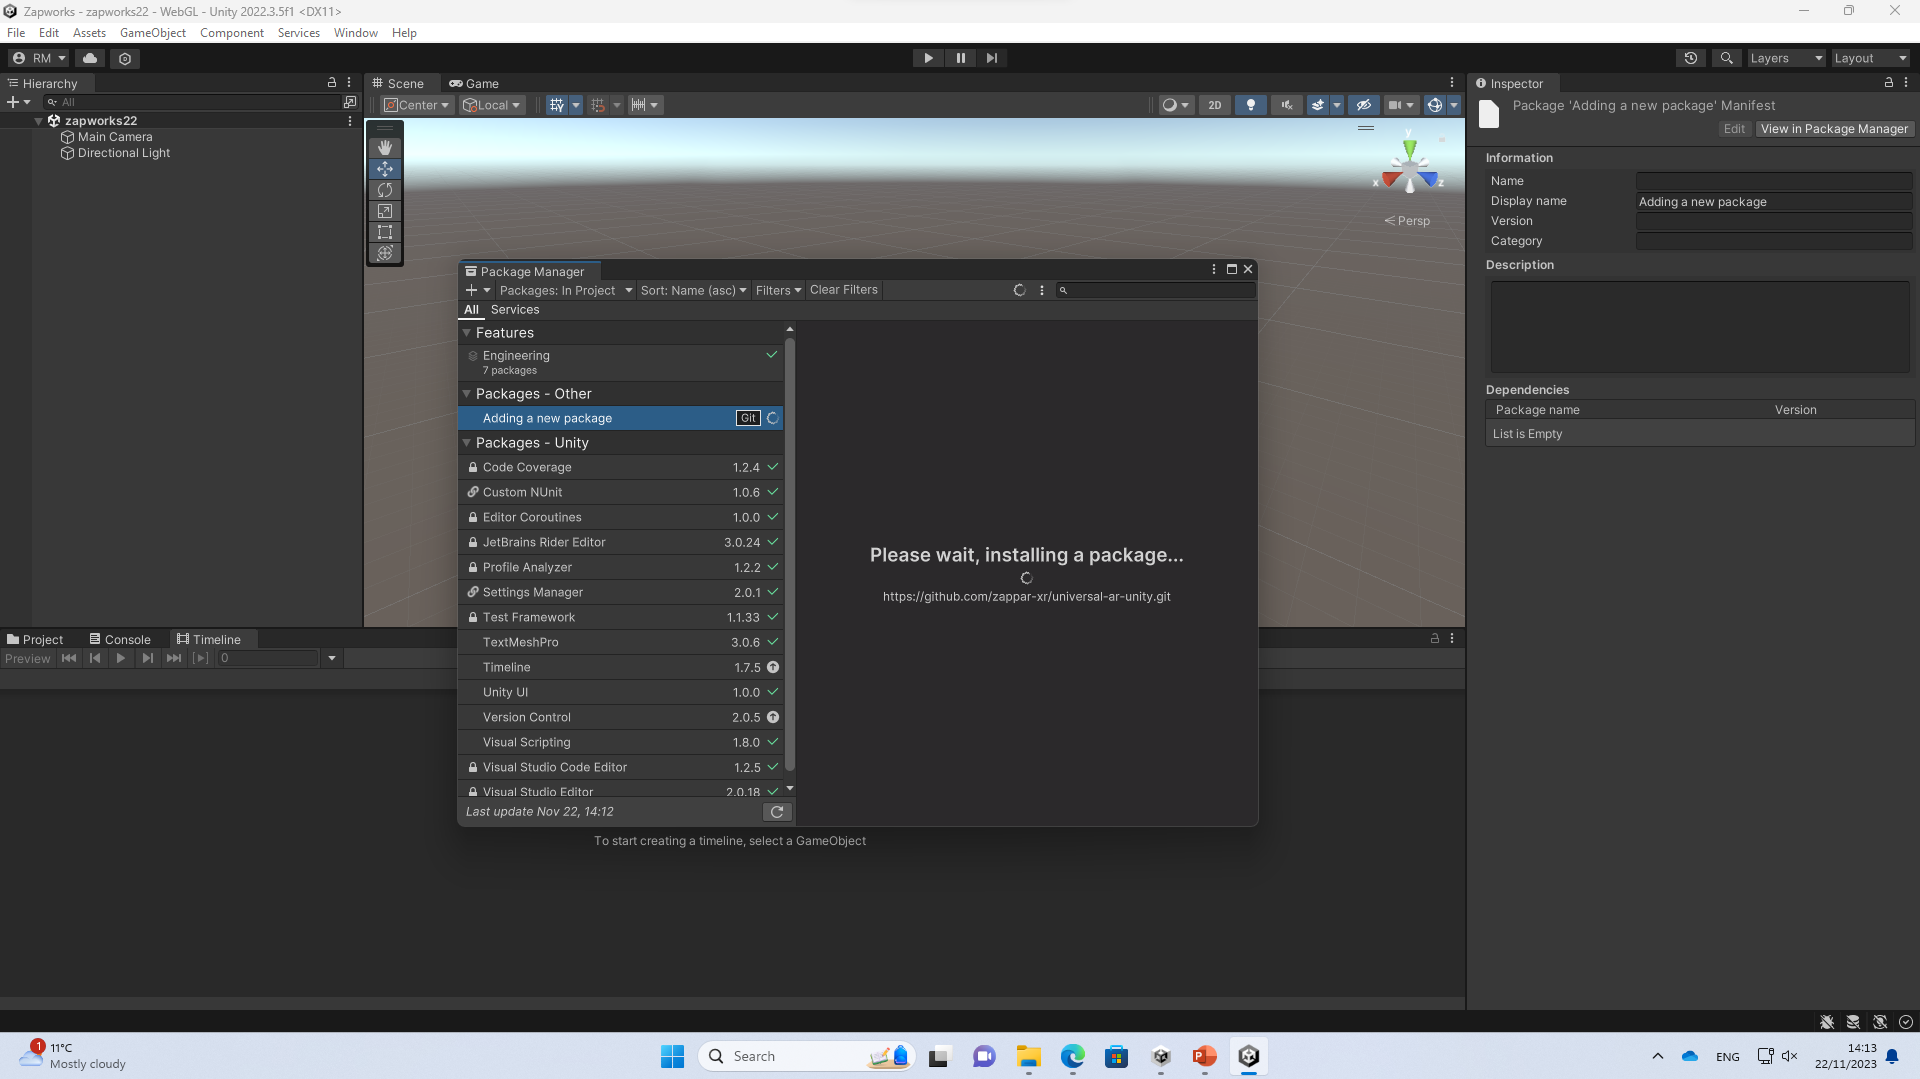The width and height of the screenshot is (1920, 1079).
Task: Open the Layers dropdown
Action: (x=1785, y=58)
